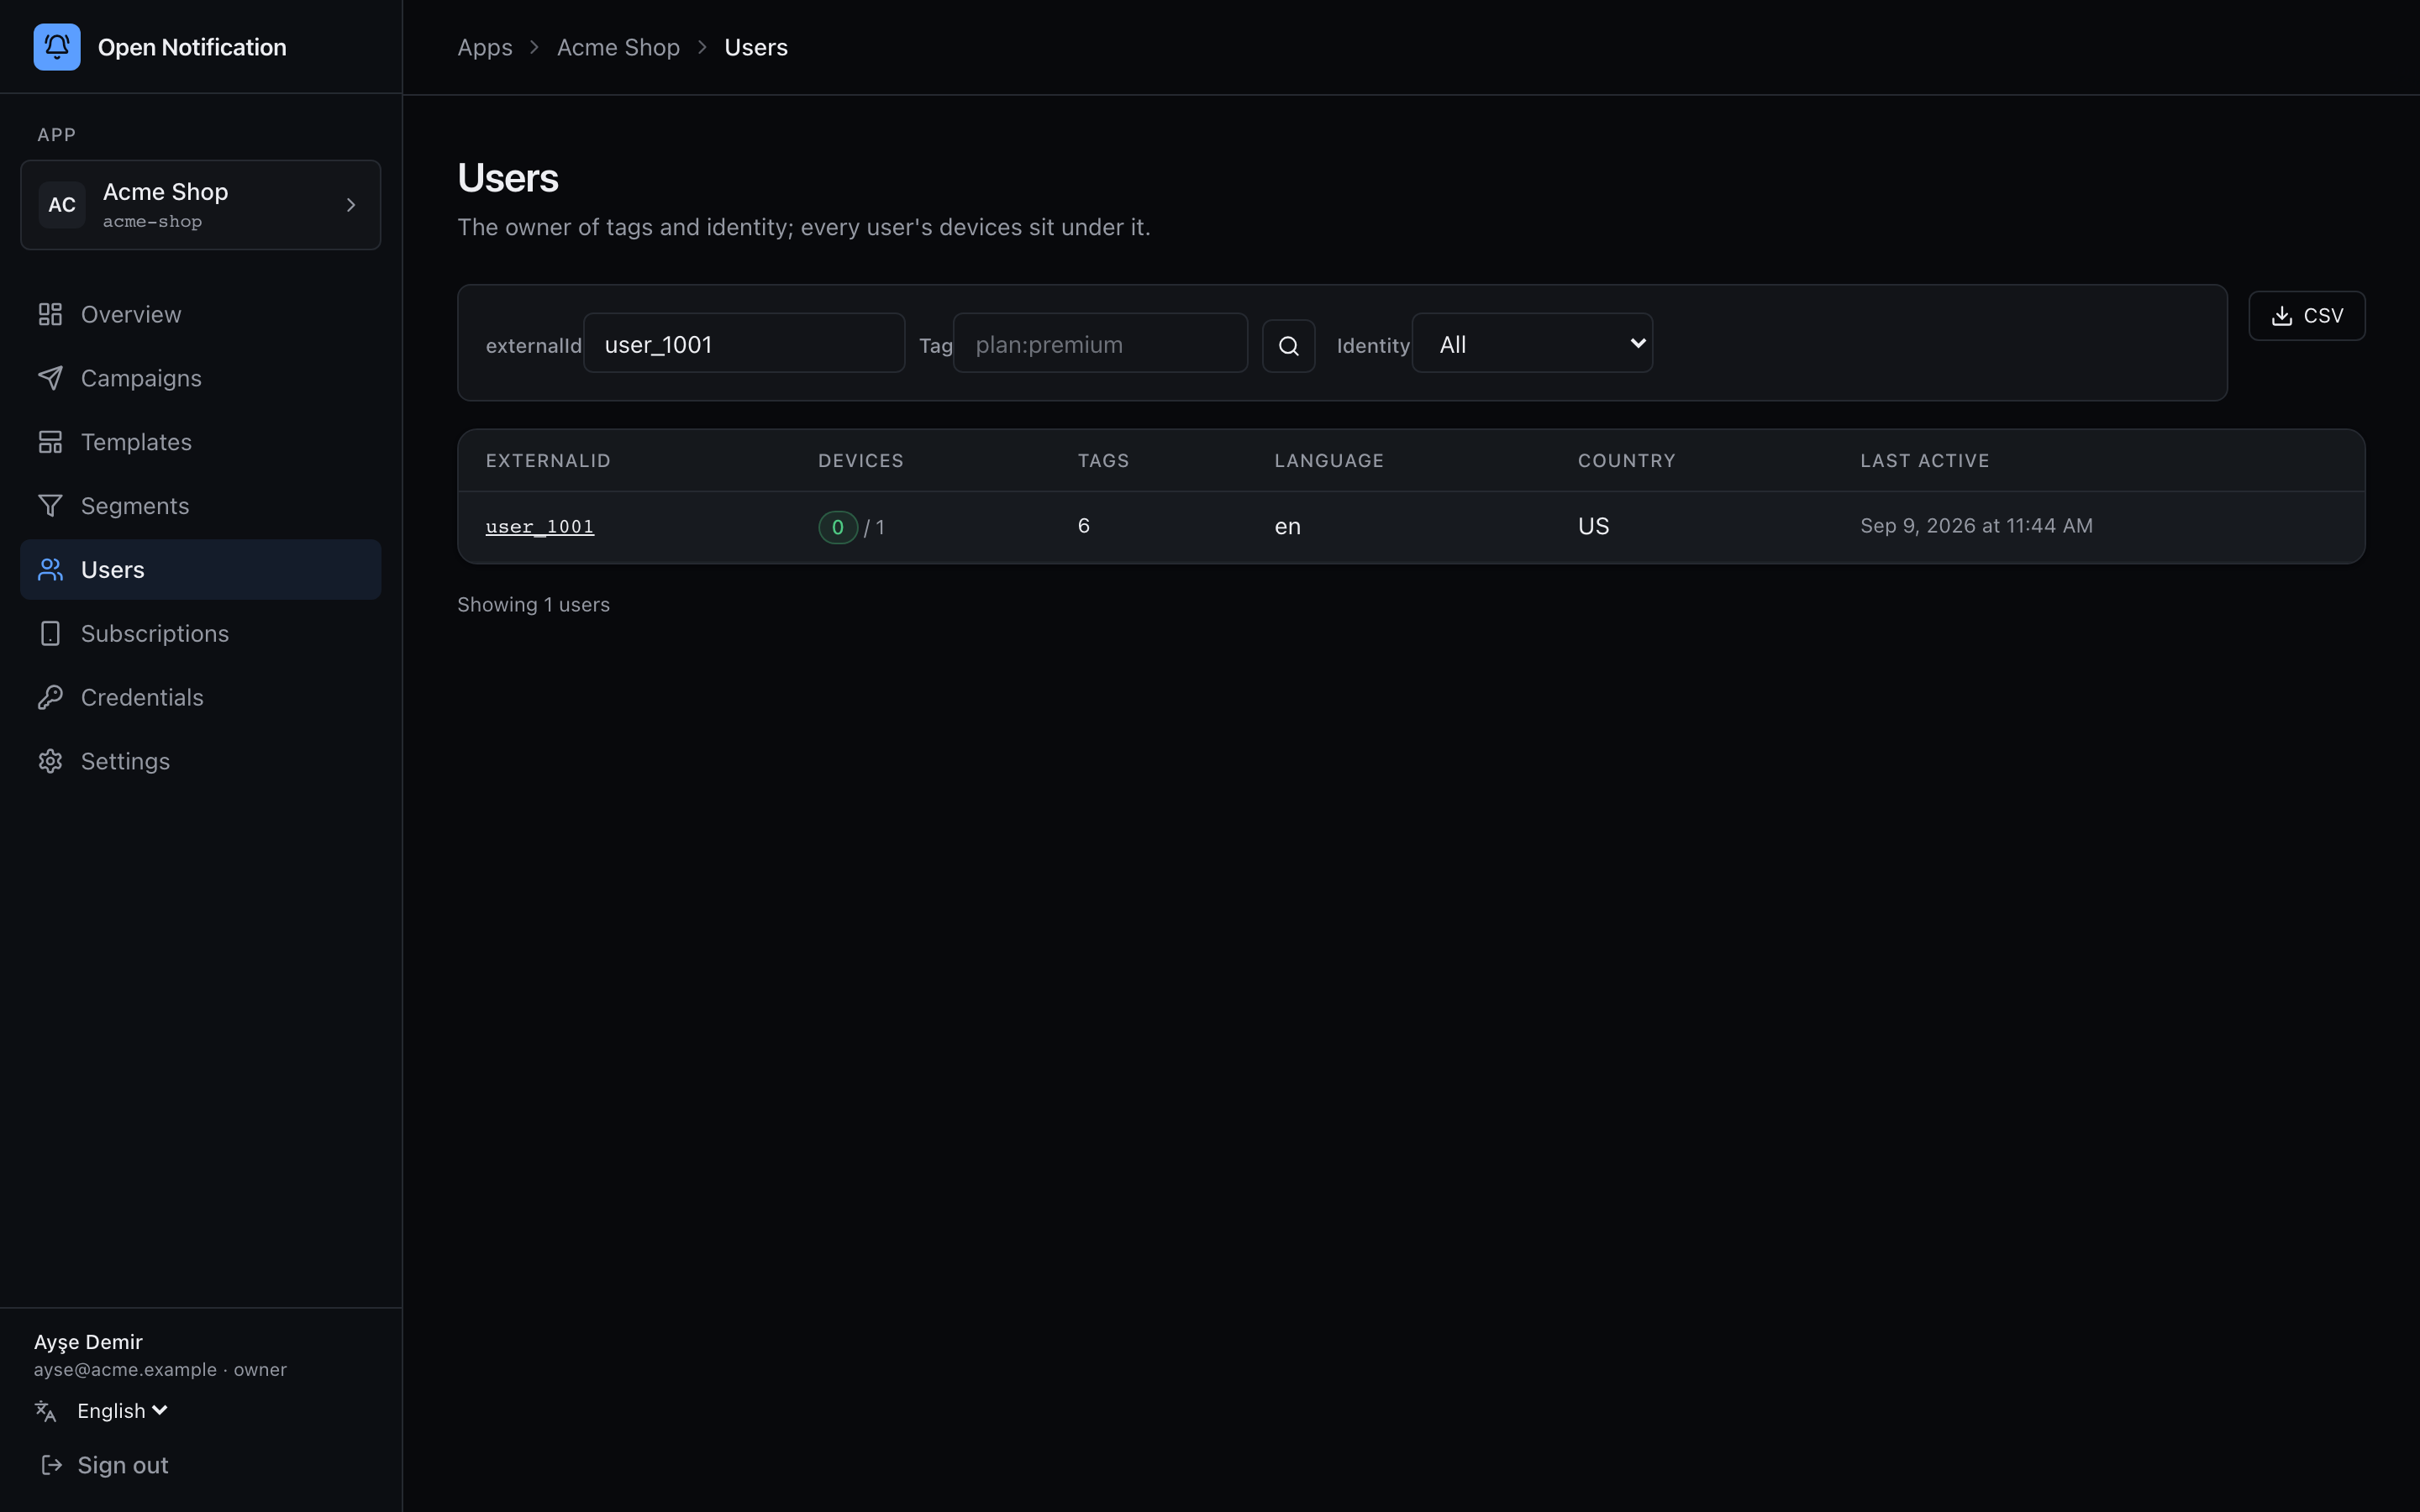
Task: Open Settings from sidebar
Action: [x=200, y=762]
